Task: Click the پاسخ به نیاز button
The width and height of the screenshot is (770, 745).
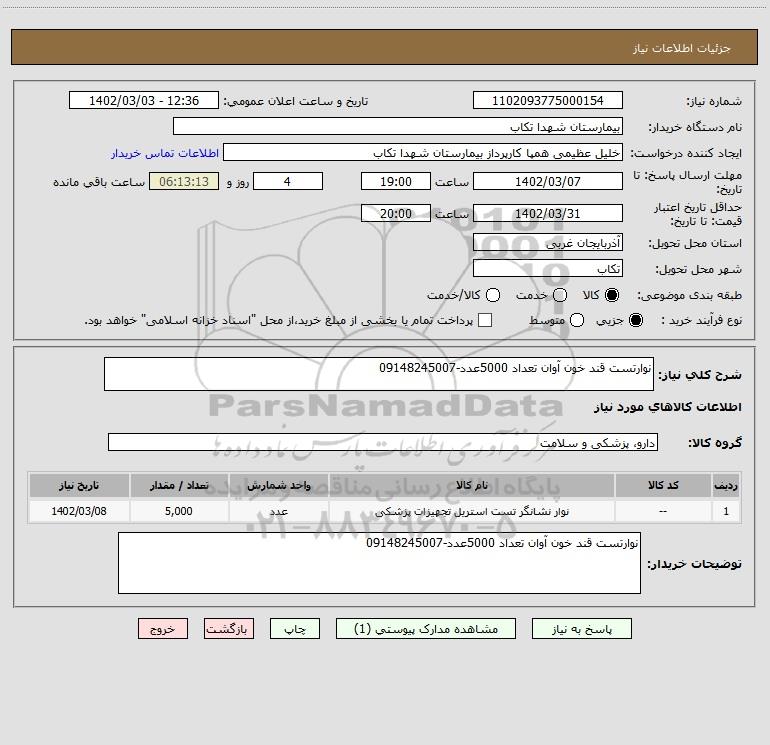Action: point(581,629)
